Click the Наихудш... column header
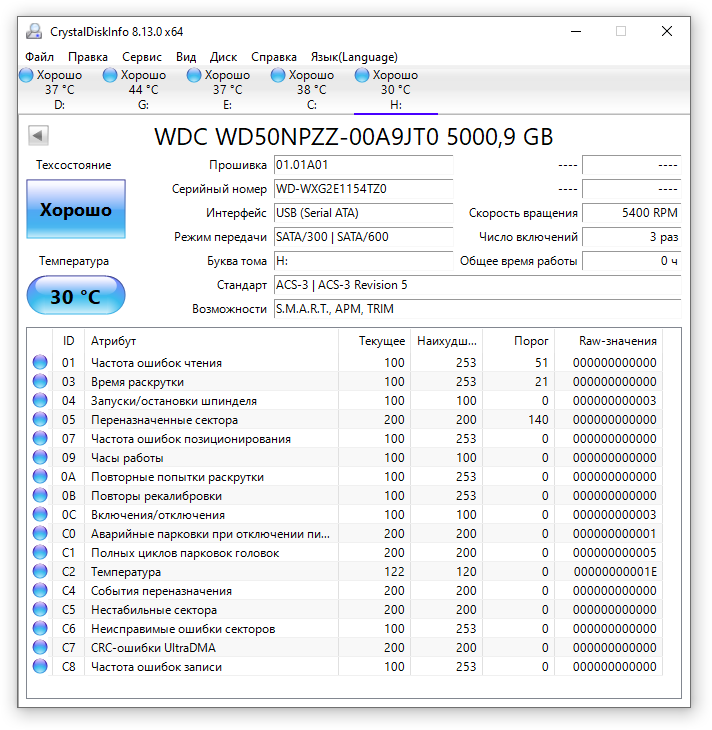The width and height of the screenshot is (712, 730). [447, 341]
